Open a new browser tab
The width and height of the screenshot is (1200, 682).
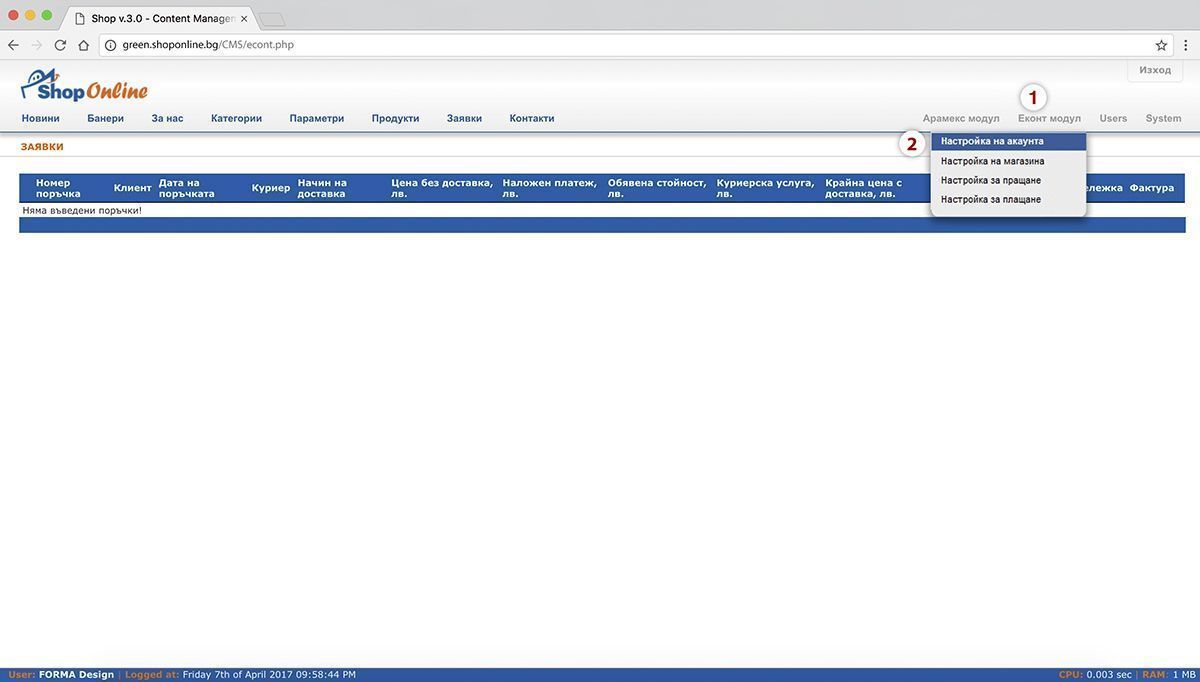(272, 19)
